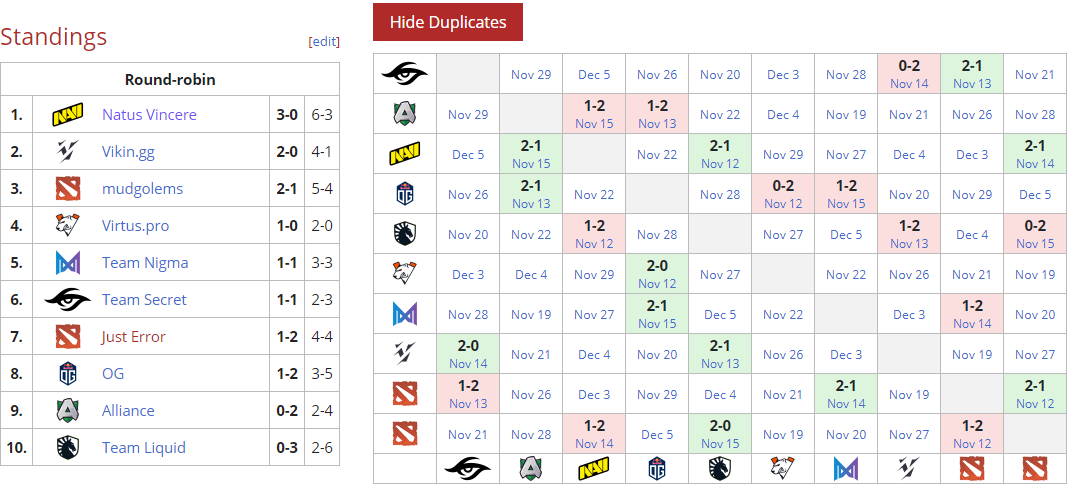Click the 2-0 Nov 15 match result cell

point(720,434)
